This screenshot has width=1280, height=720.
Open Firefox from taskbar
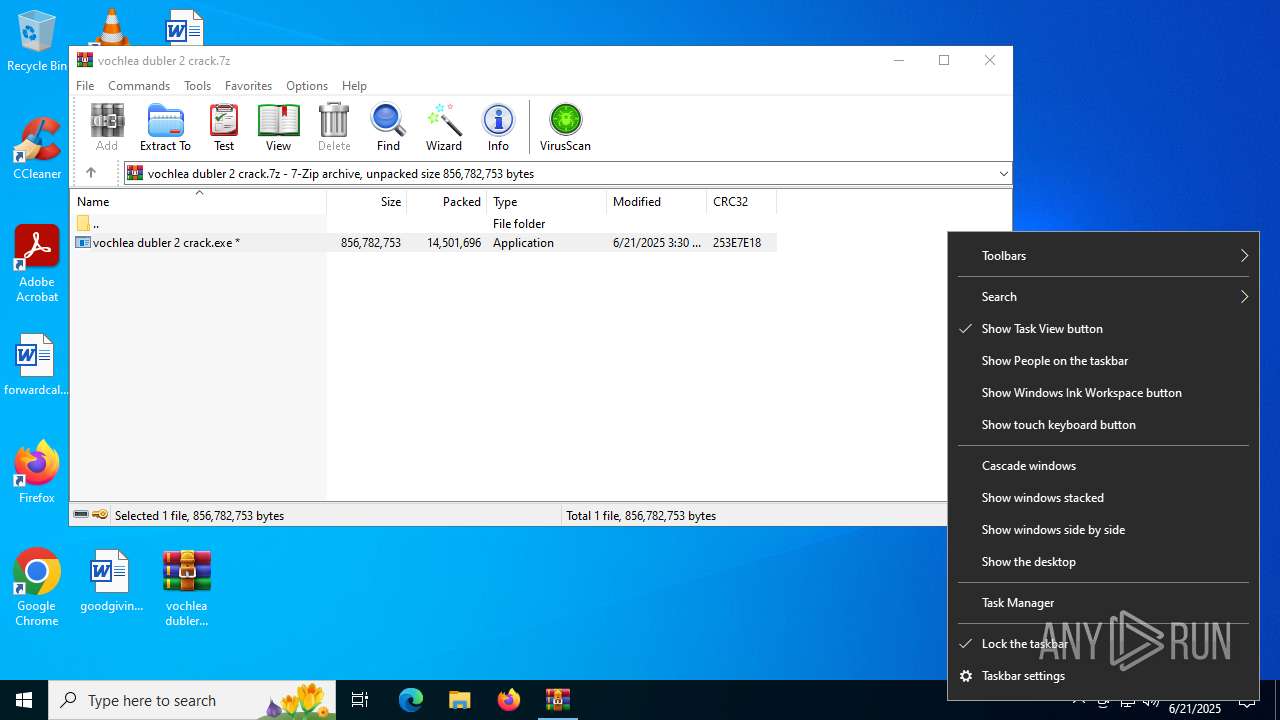tap(509, 700)
